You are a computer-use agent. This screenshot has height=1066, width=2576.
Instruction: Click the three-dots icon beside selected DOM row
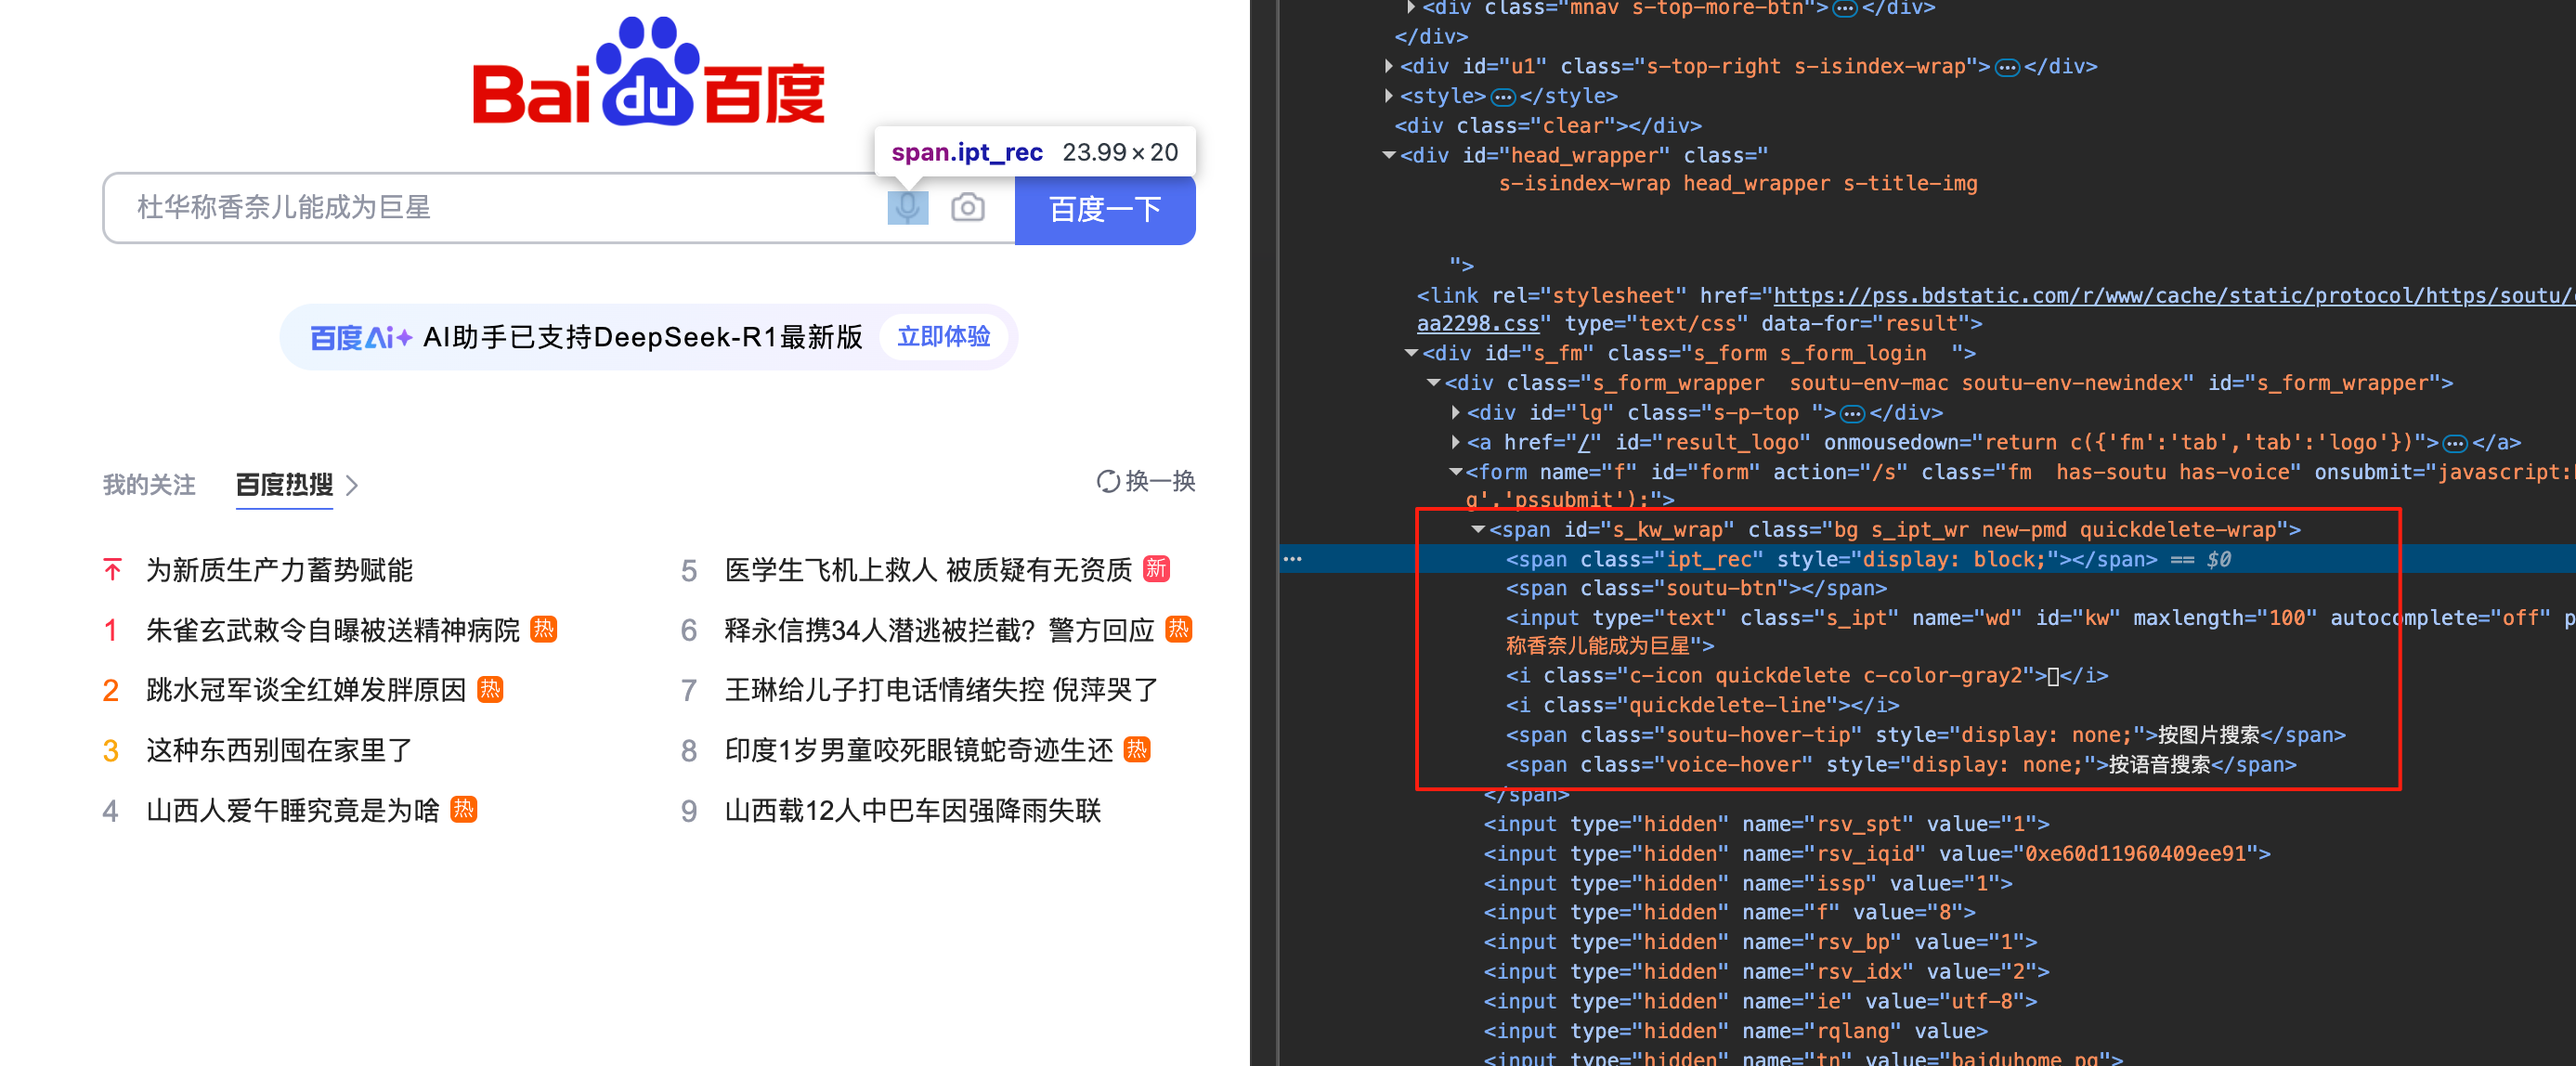click(x=1292, y=559)
